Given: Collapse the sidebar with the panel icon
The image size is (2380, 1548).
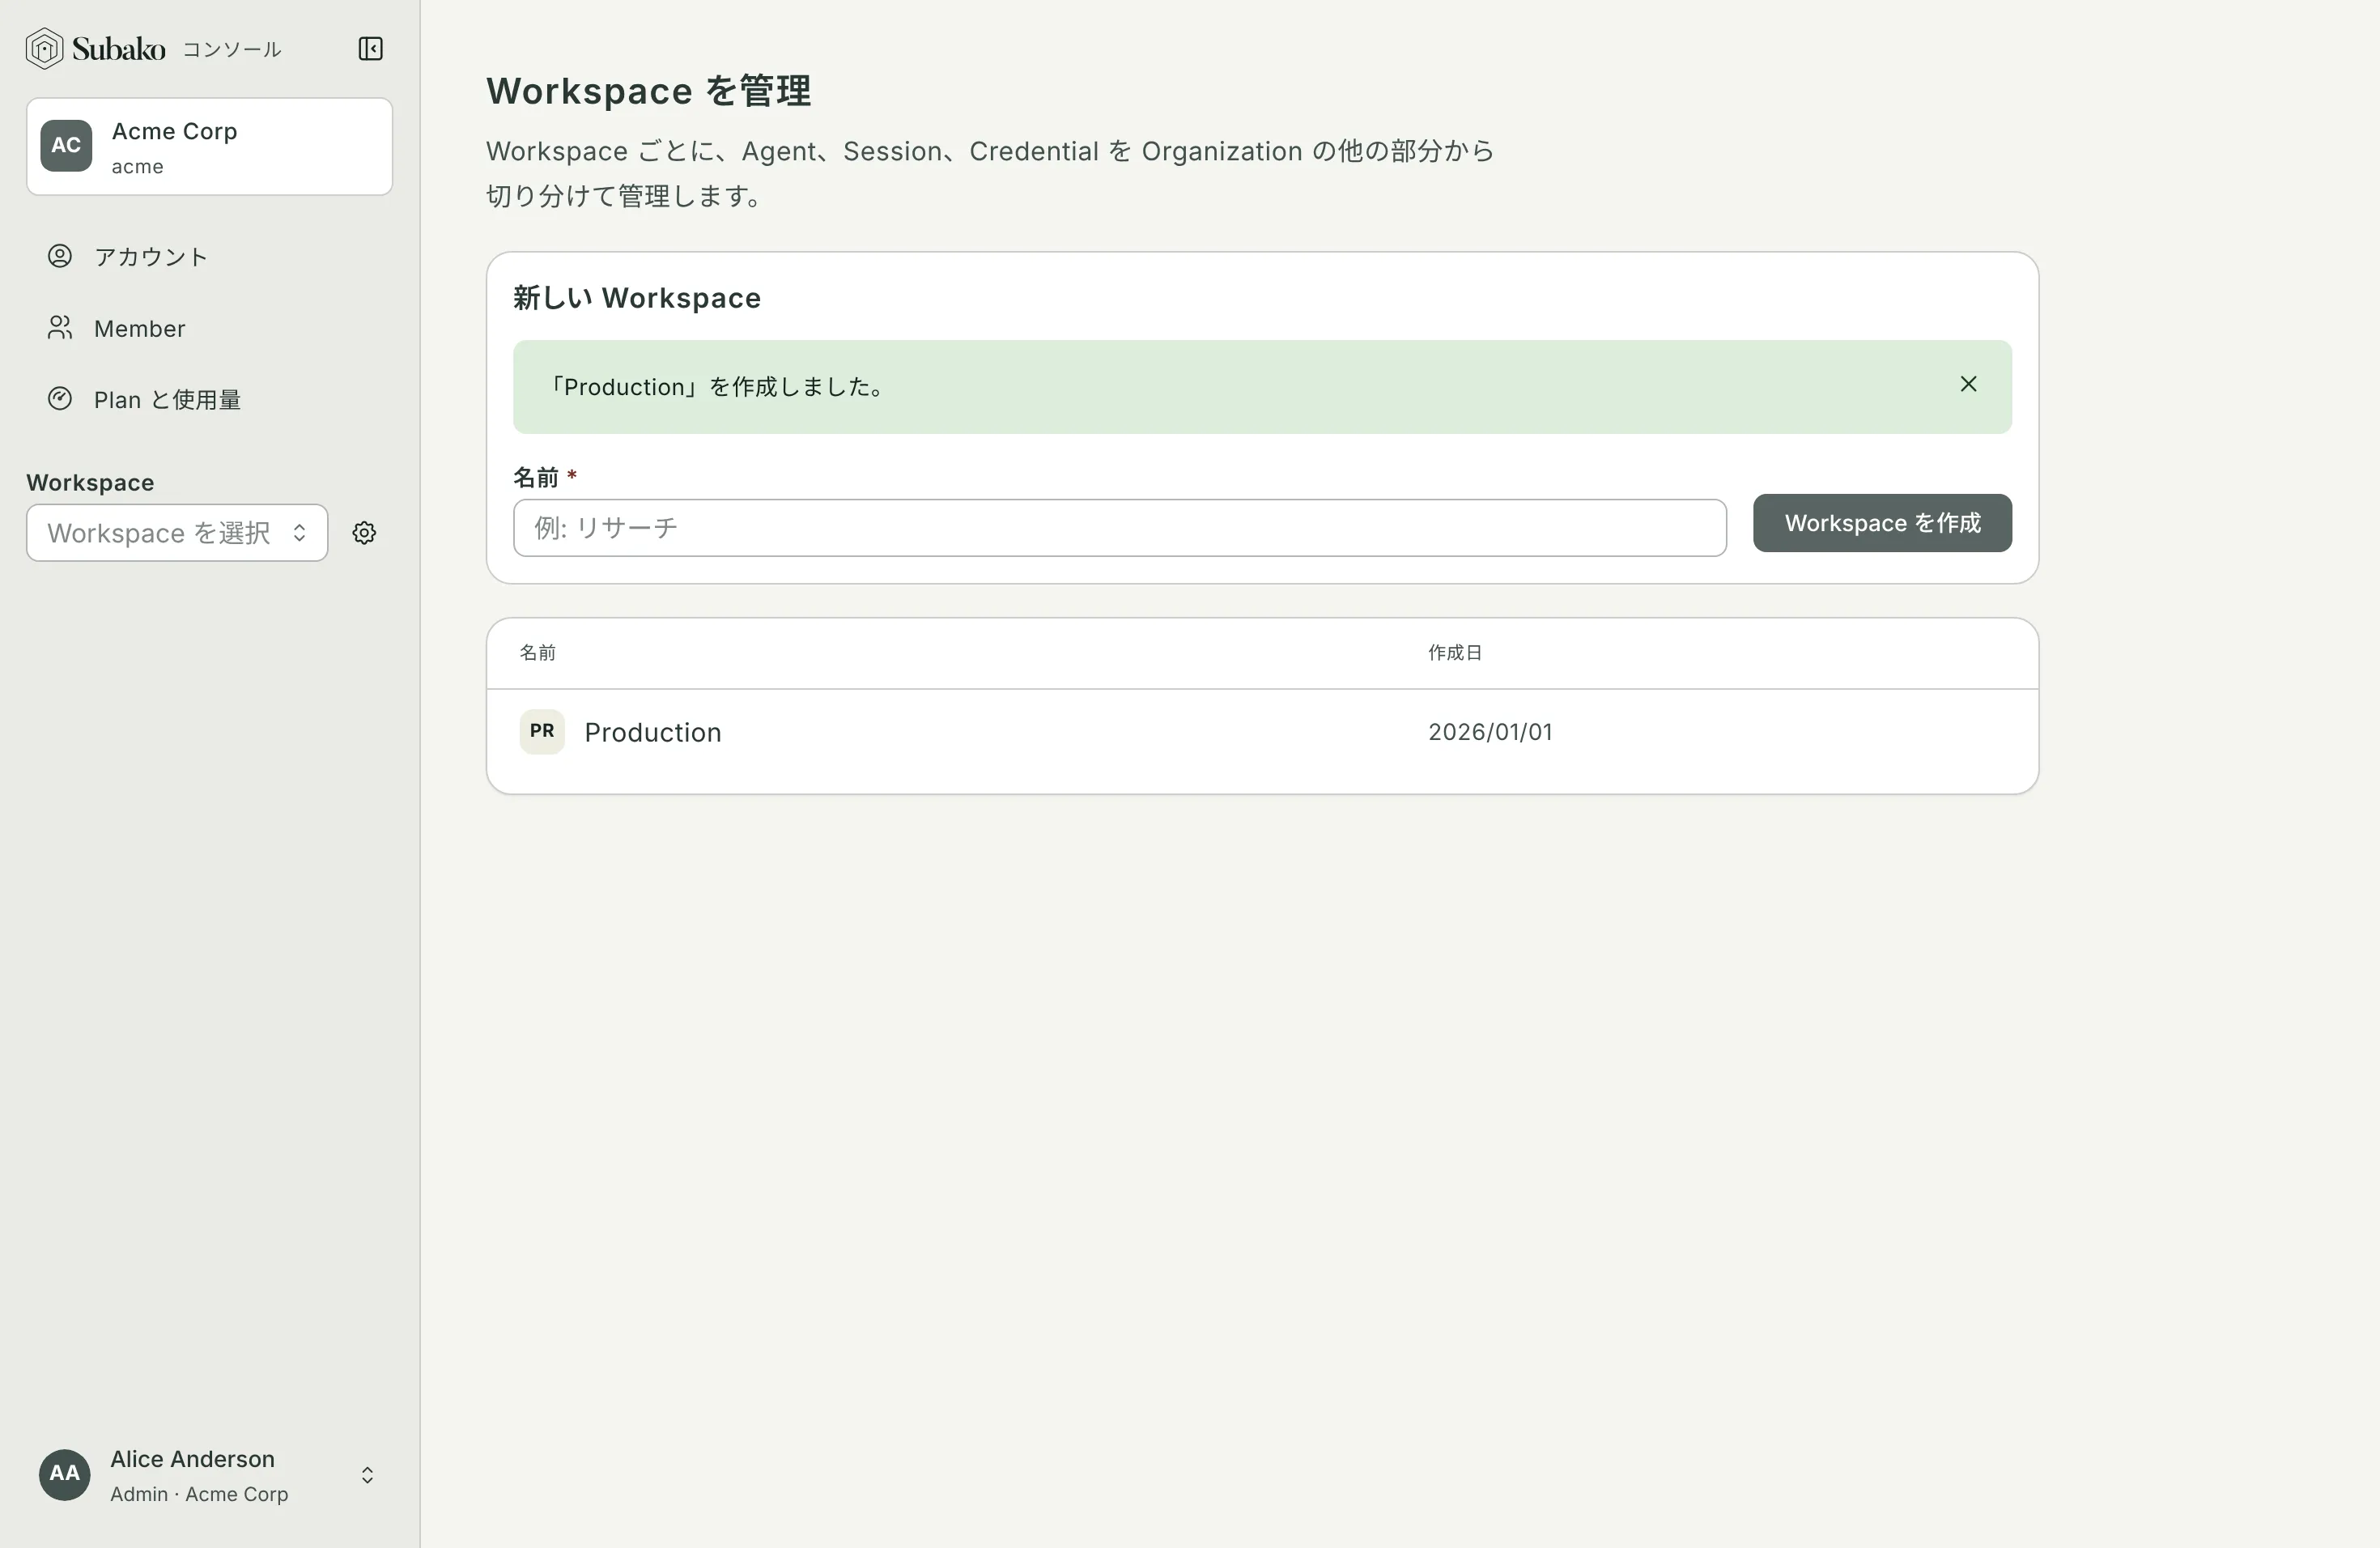Looking at the screenshot, I should pos(370,48).
